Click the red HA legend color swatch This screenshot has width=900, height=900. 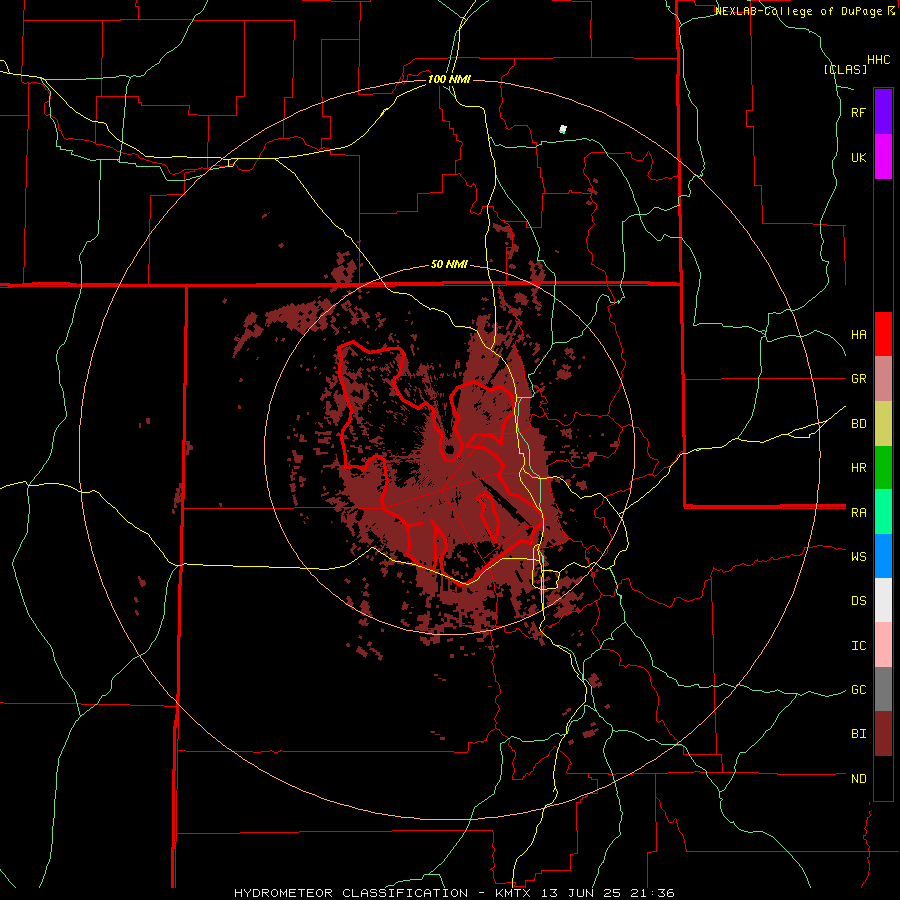click(x=883, y=334)
